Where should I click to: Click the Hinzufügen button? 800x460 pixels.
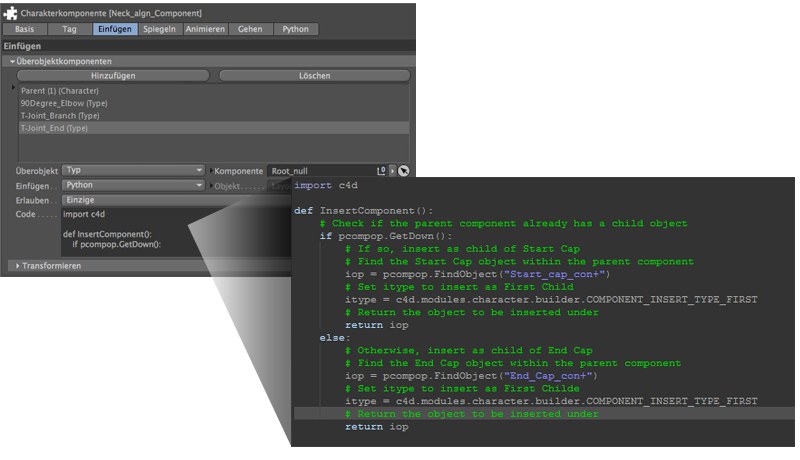(113, 75)
